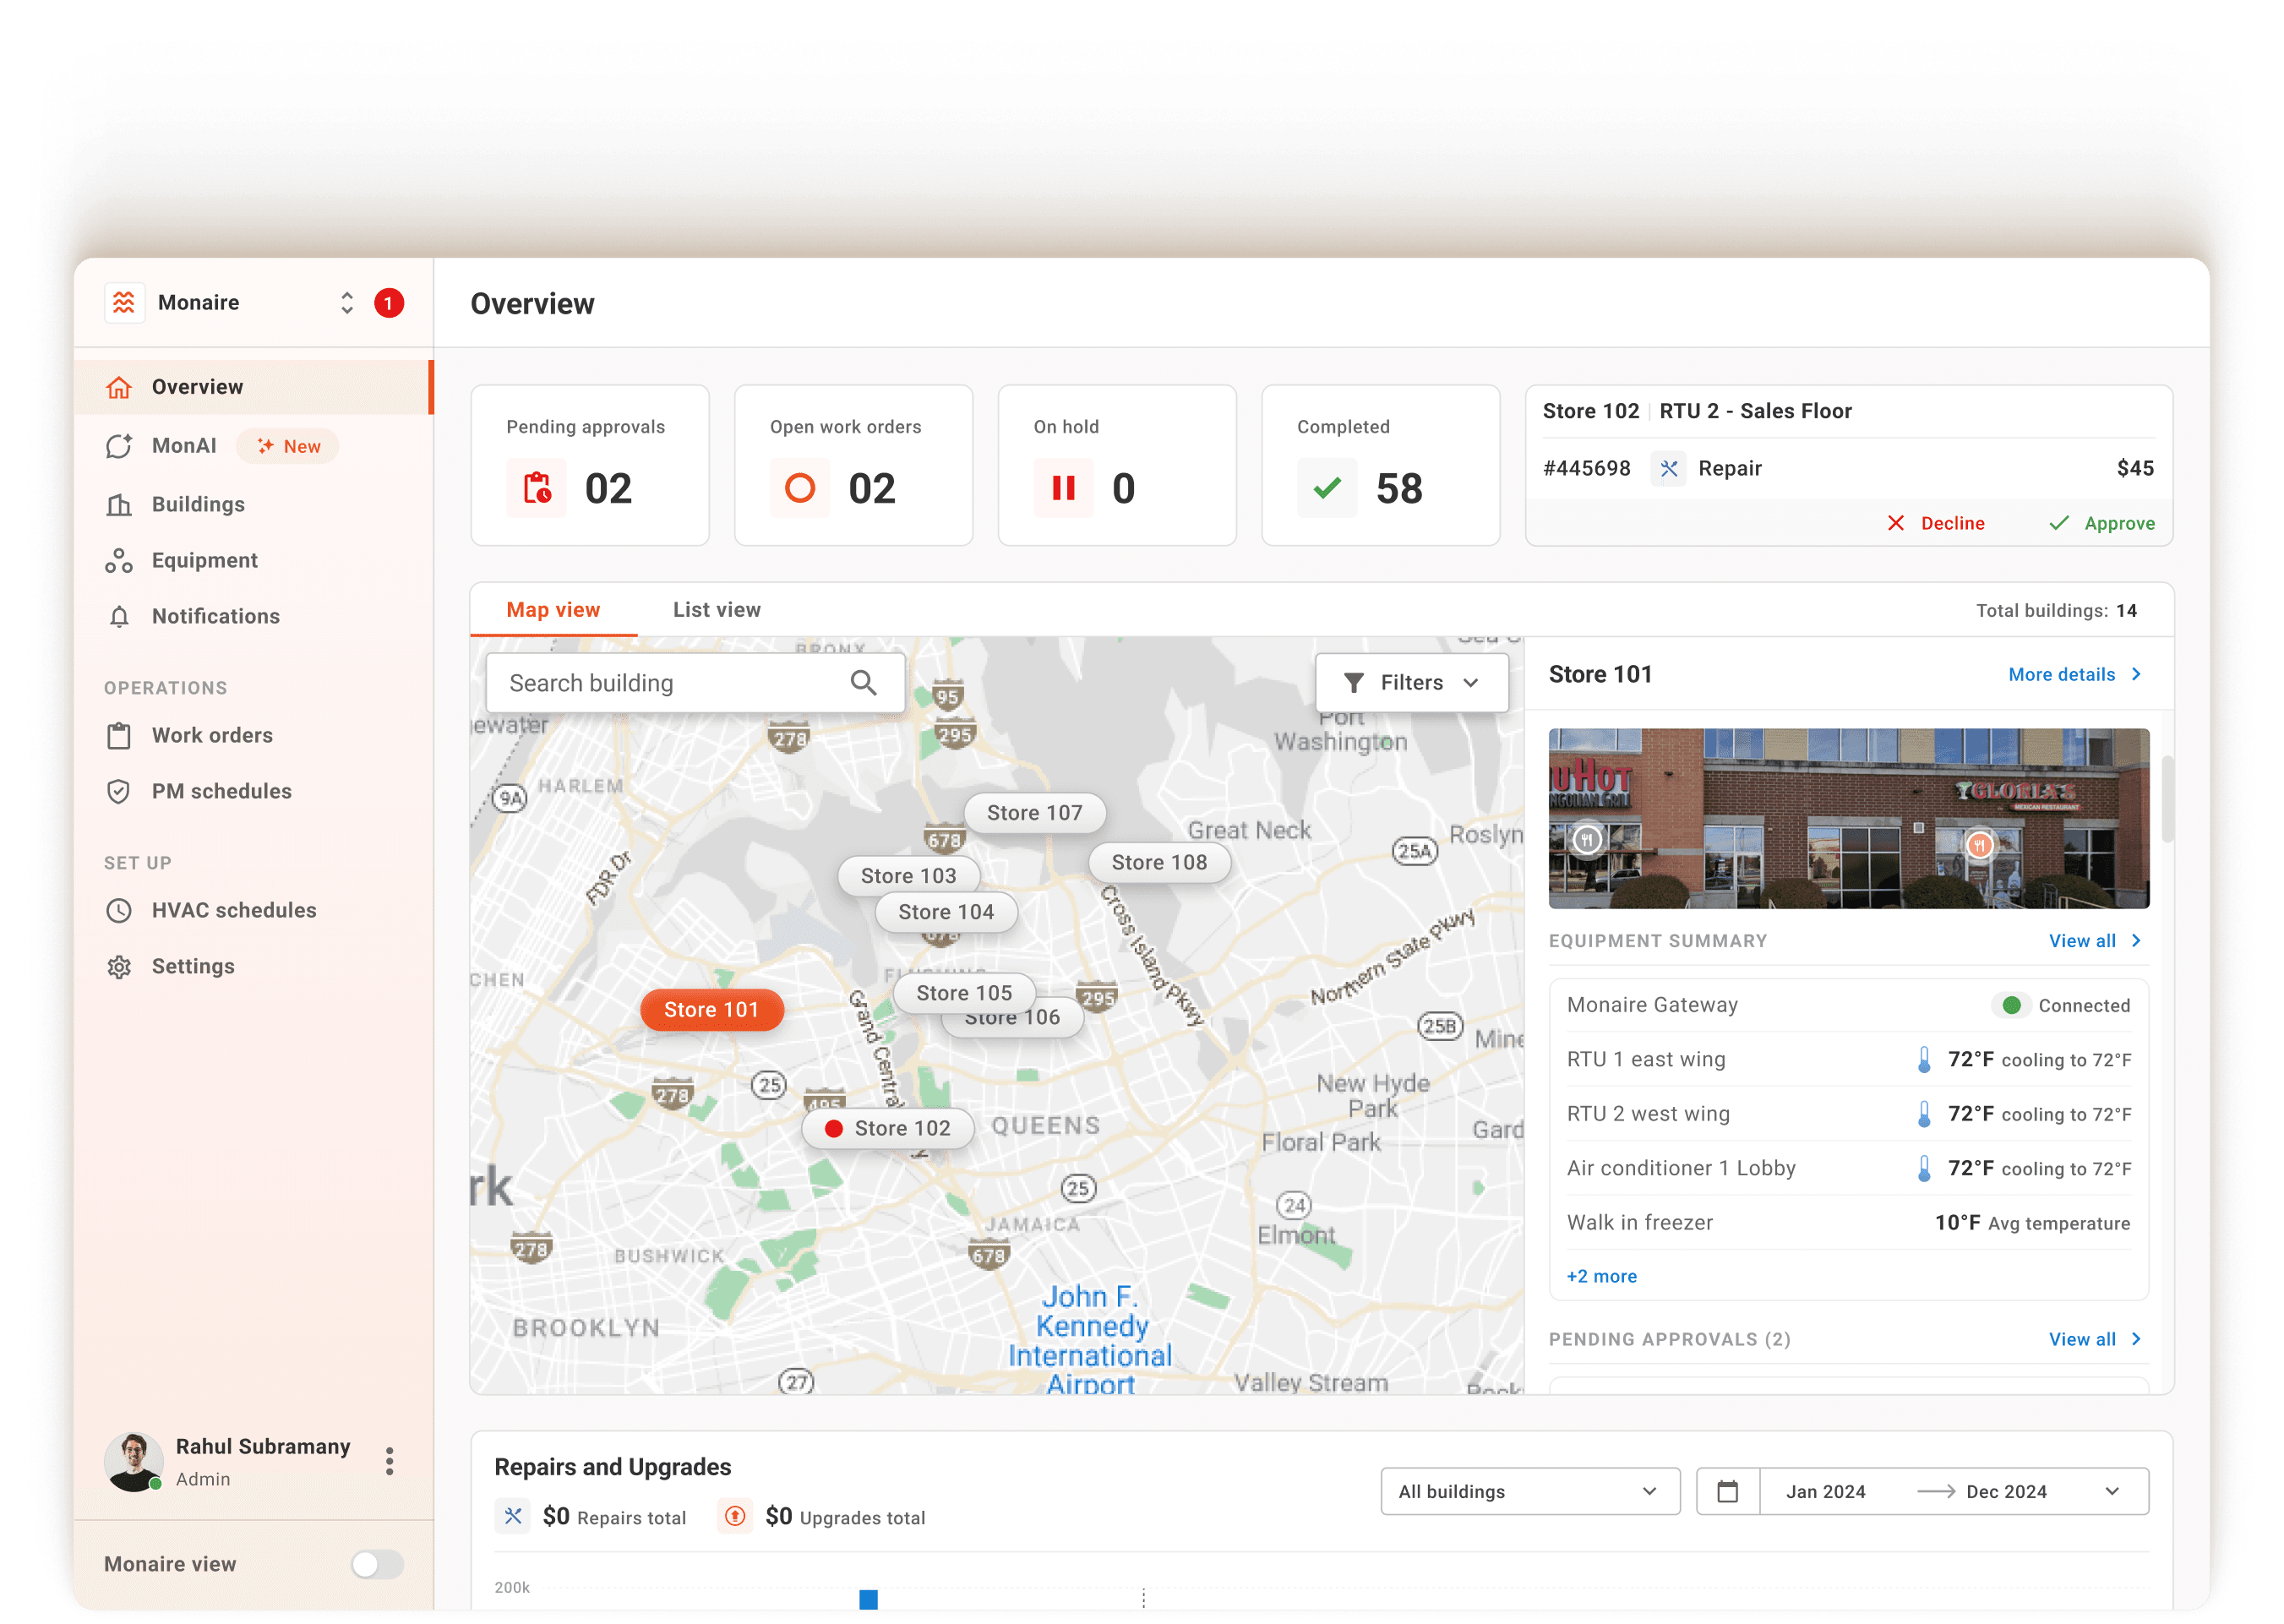Click the HVAC schedules clock icon
This screenshot has height=1624, width=2284.
coord(119,911)
